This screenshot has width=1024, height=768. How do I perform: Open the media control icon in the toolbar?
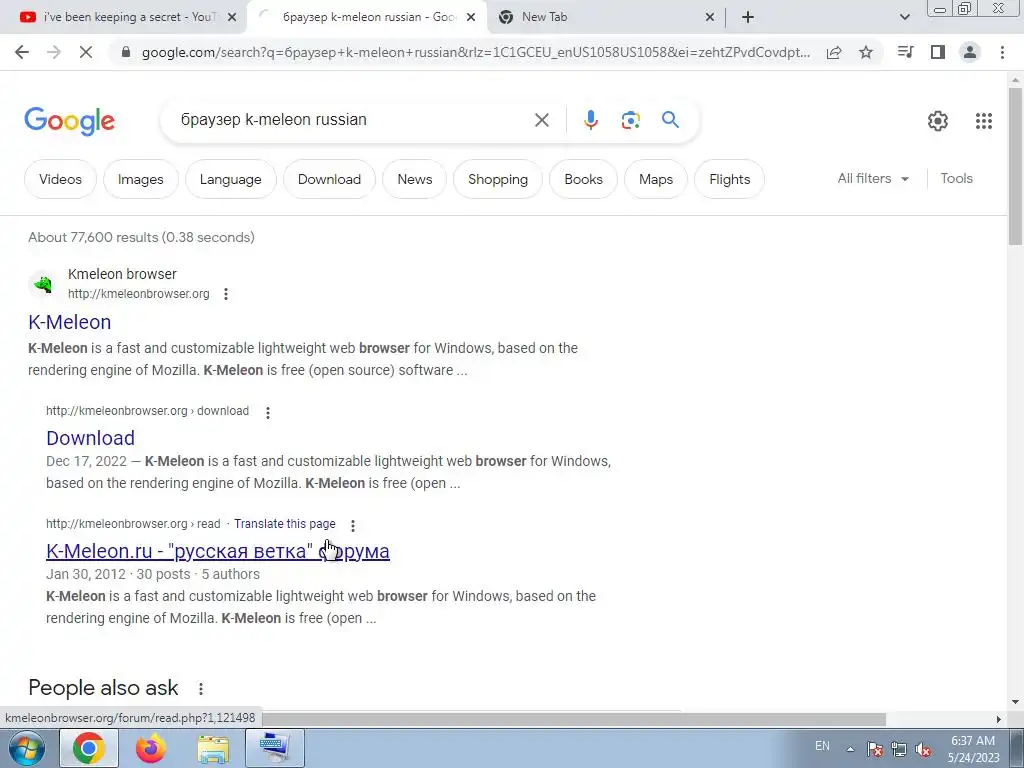coord(906,52)
